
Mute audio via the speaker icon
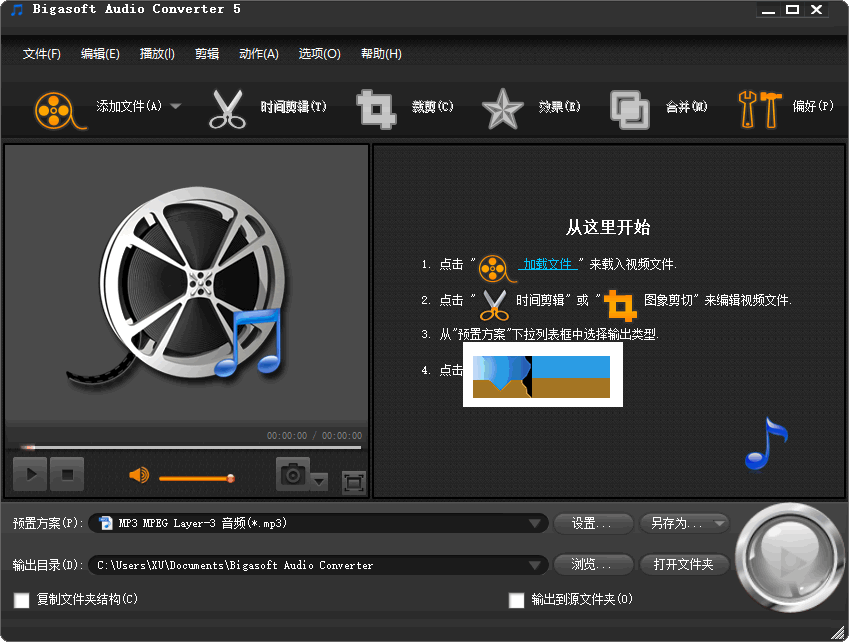pyautogui.click(x=139, y=475)
